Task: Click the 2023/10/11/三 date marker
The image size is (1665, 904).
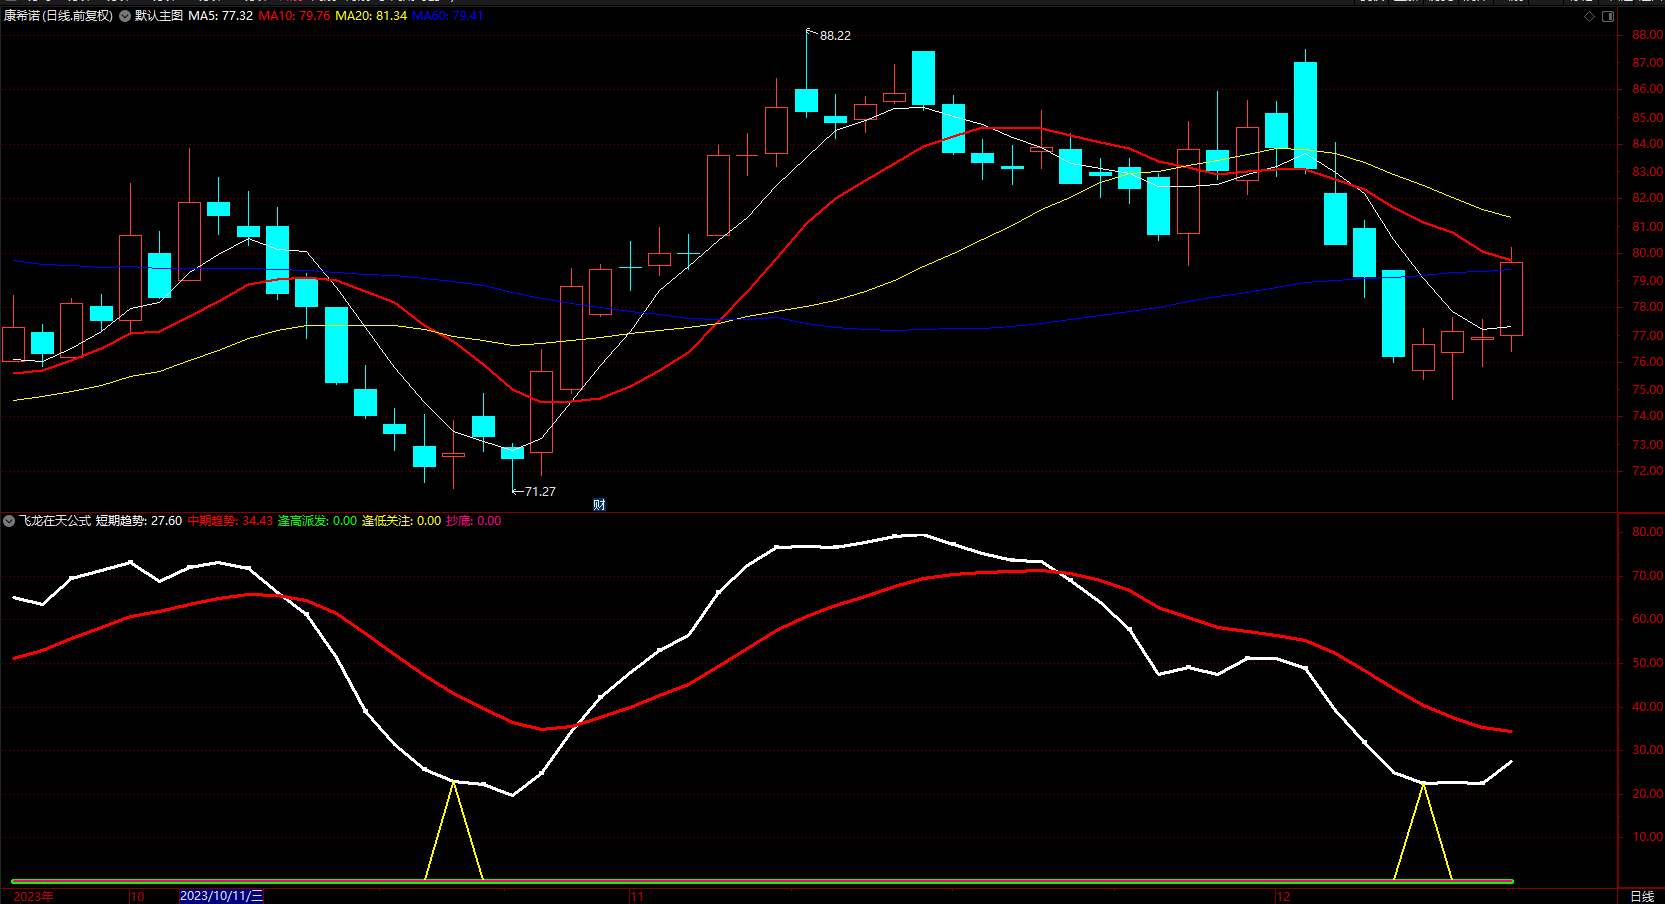Action: [x=221, y=896]
